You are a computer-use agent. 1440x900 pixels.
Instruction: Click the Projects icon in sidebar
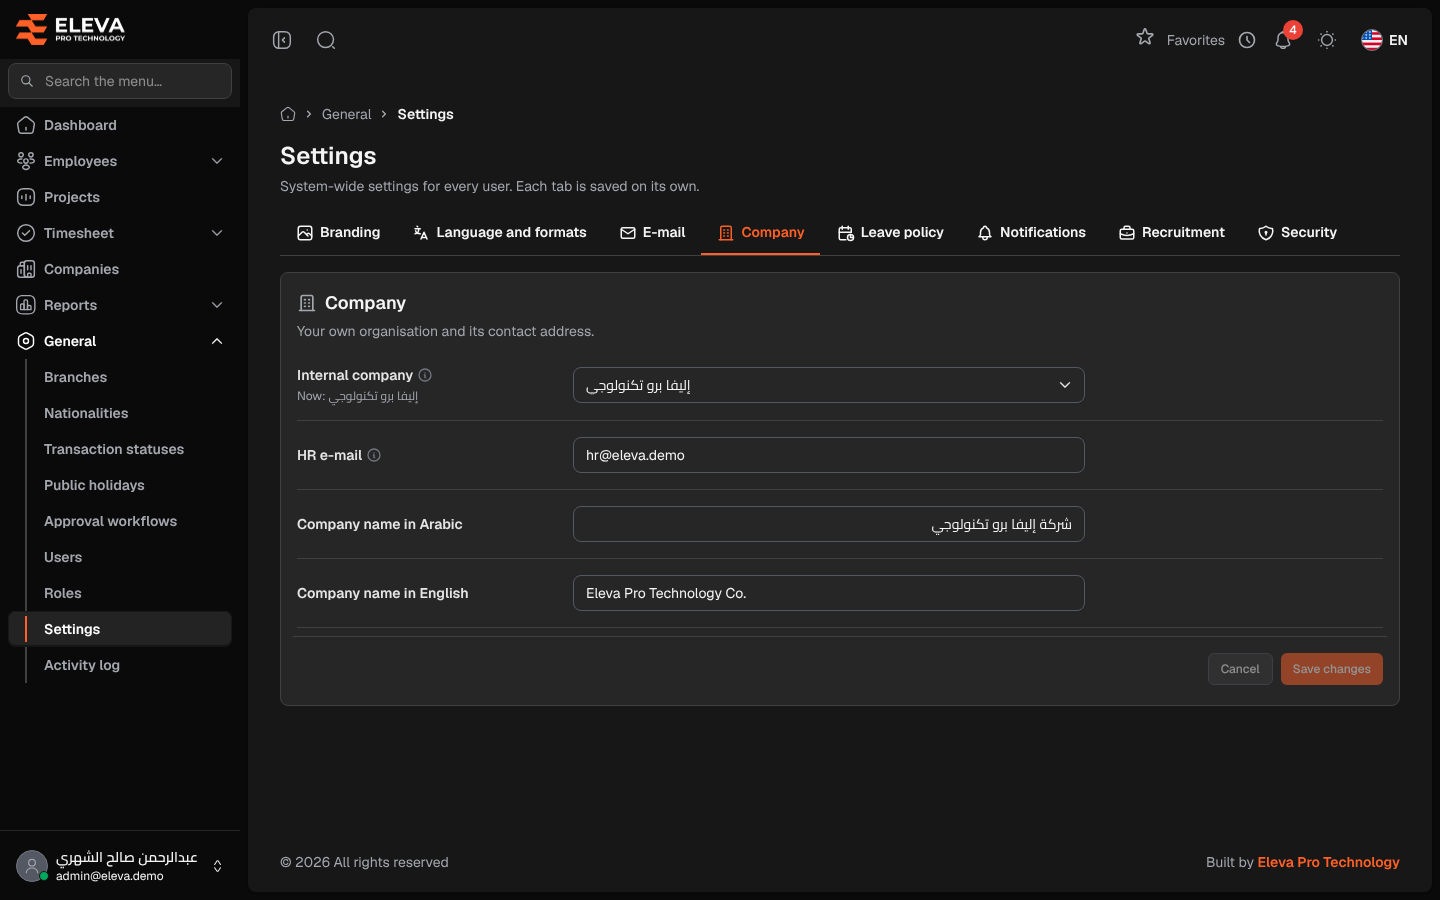[x=26, y=197]
